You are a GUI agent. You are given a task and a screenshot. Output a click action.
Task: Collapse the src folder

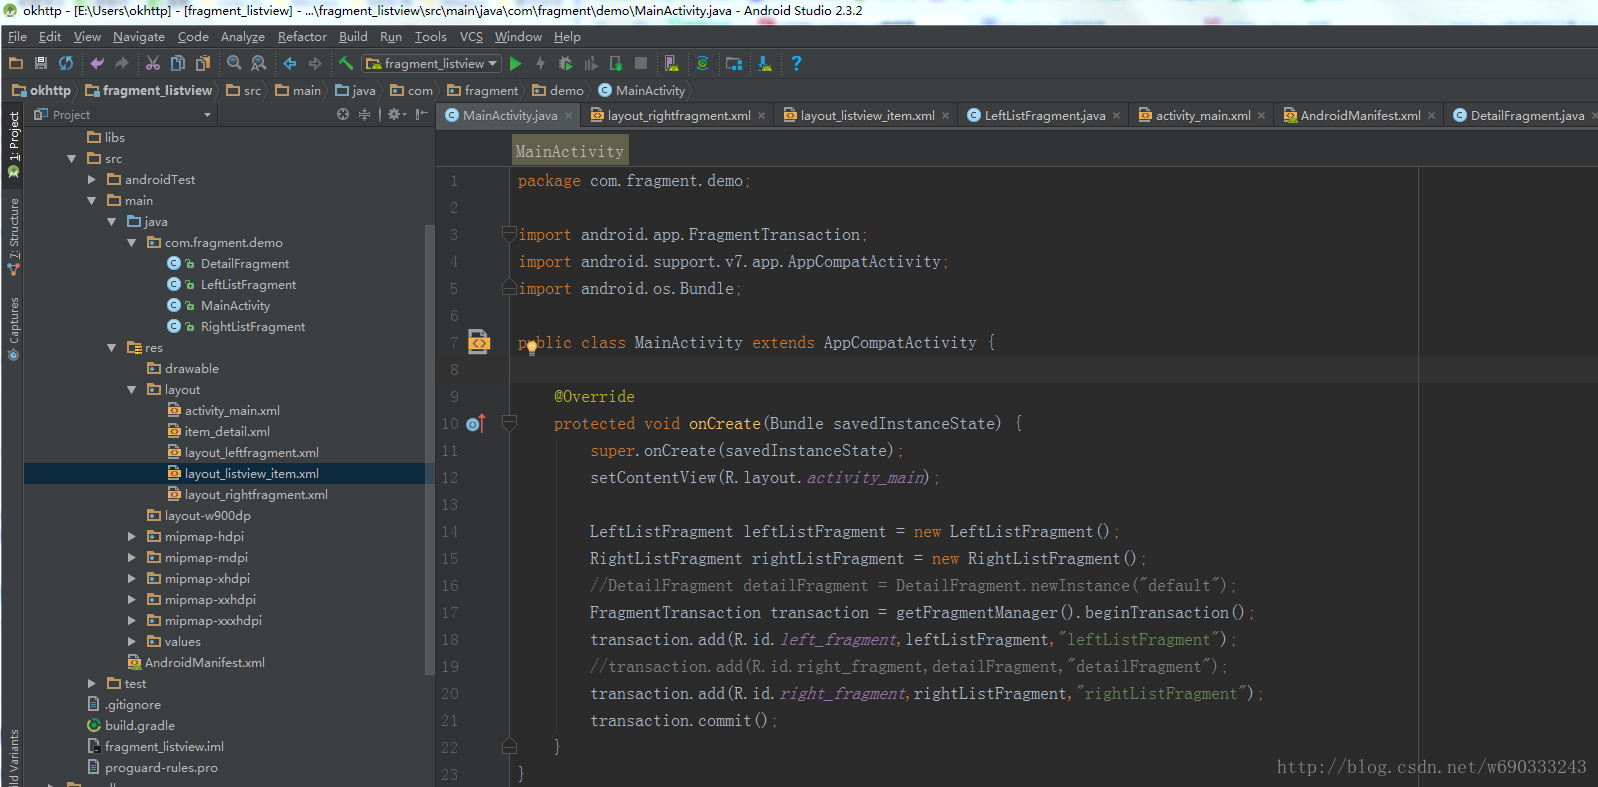71,159
